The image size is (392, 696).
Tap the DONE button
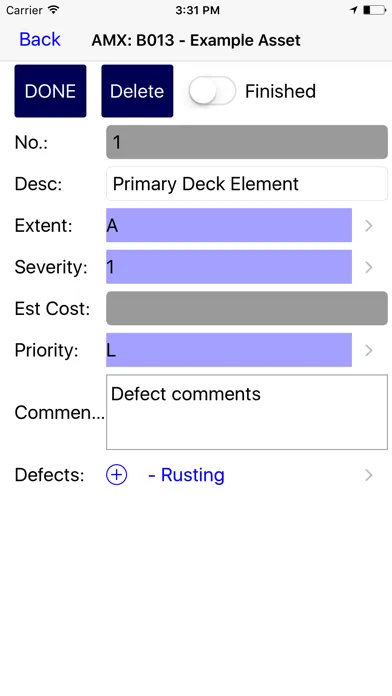click(50, 91)
